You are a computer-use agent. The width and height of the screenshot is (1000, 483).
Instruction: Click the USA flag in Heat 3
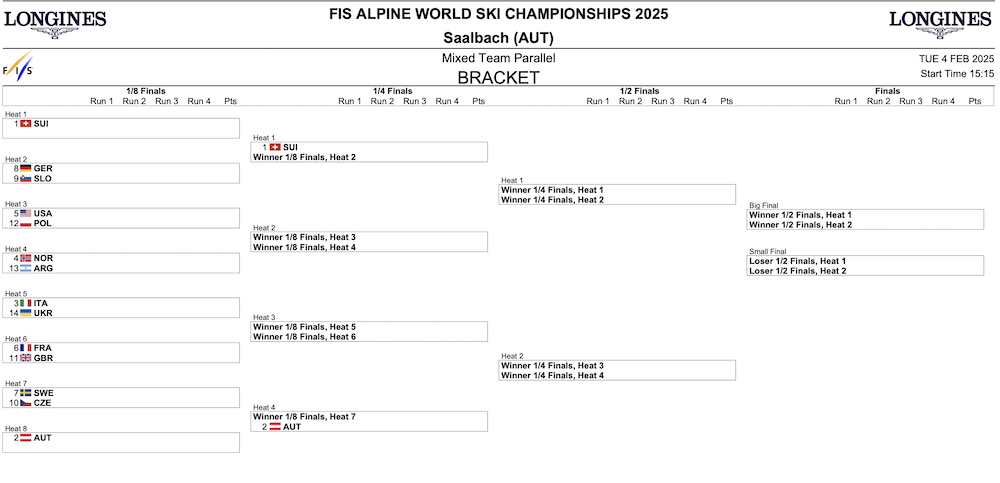tap(26, 213)
